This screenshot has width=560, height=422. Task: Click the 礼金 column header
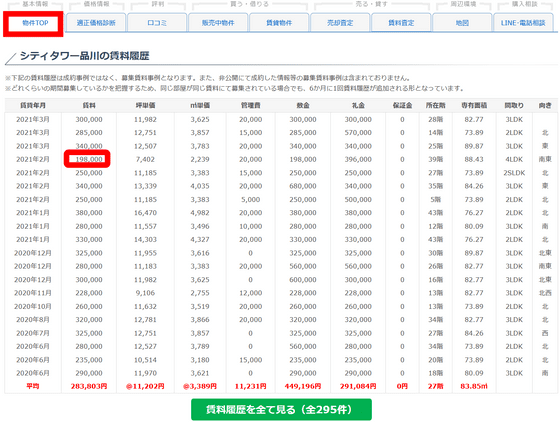tap(358, 106)
